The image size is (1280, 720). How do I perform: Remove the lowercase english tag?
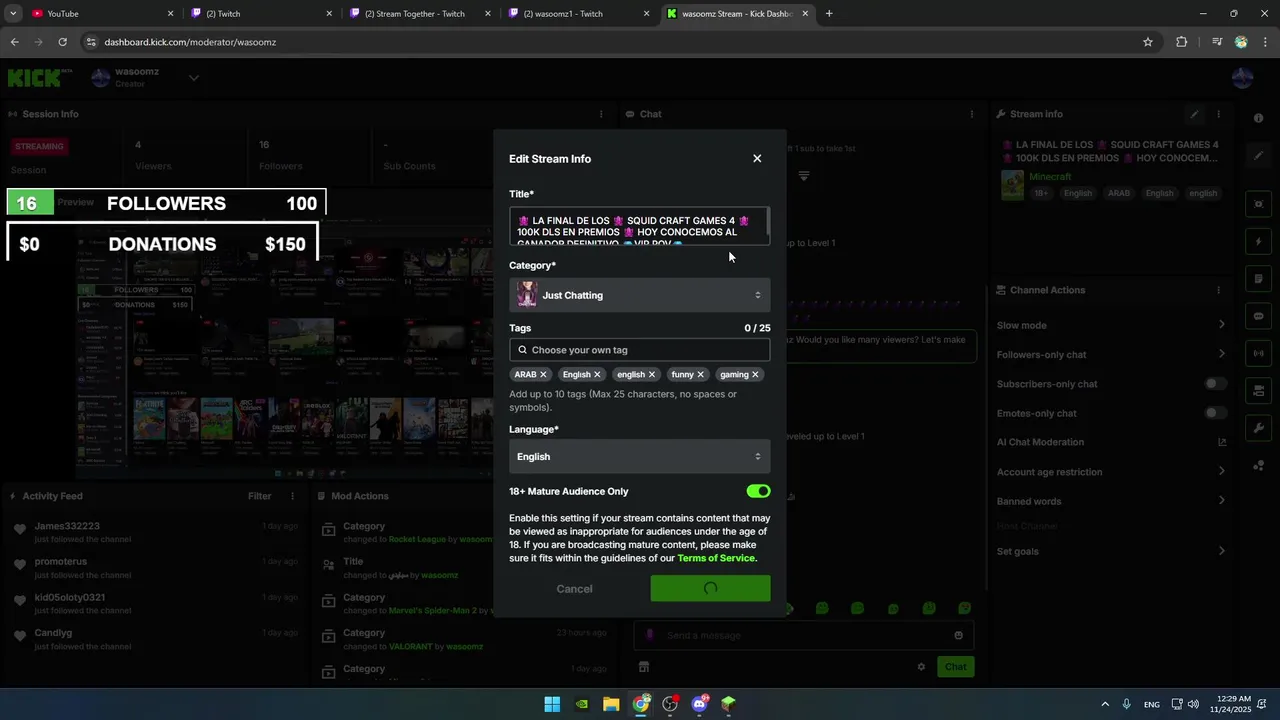click(652, 375)
